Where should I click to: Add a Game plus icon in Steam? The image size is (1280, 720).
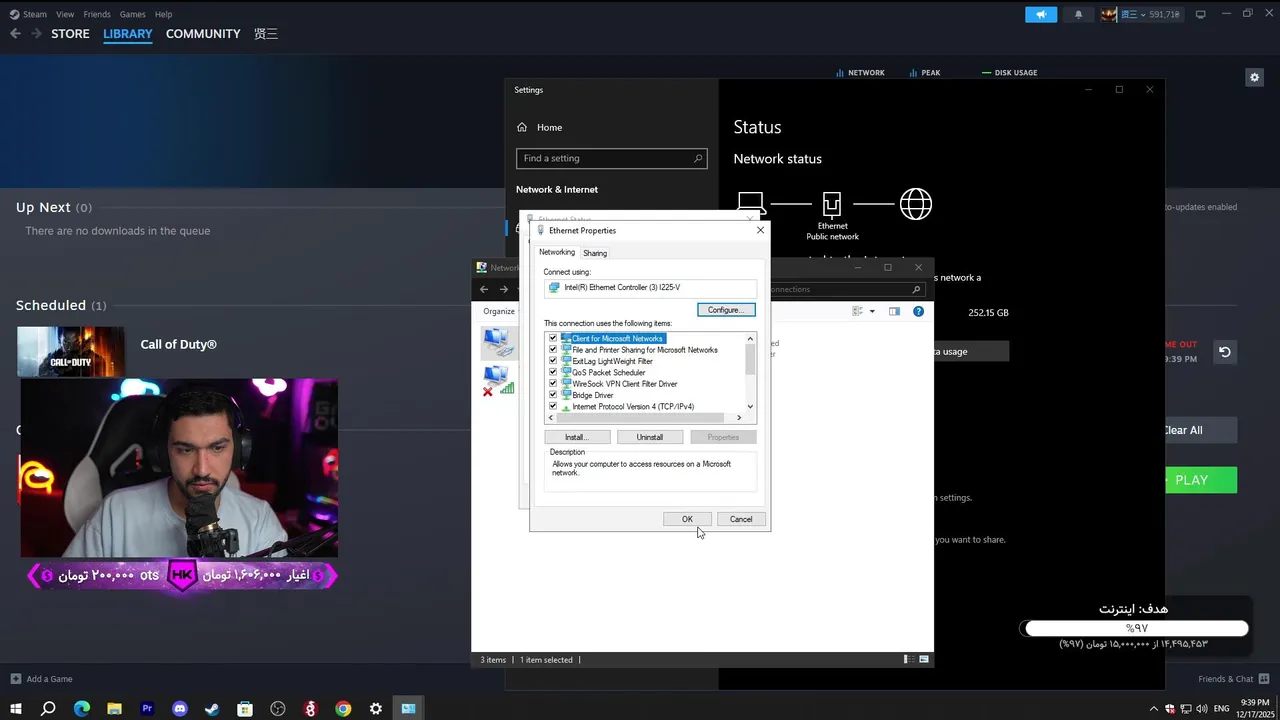[x=15, y=679]
